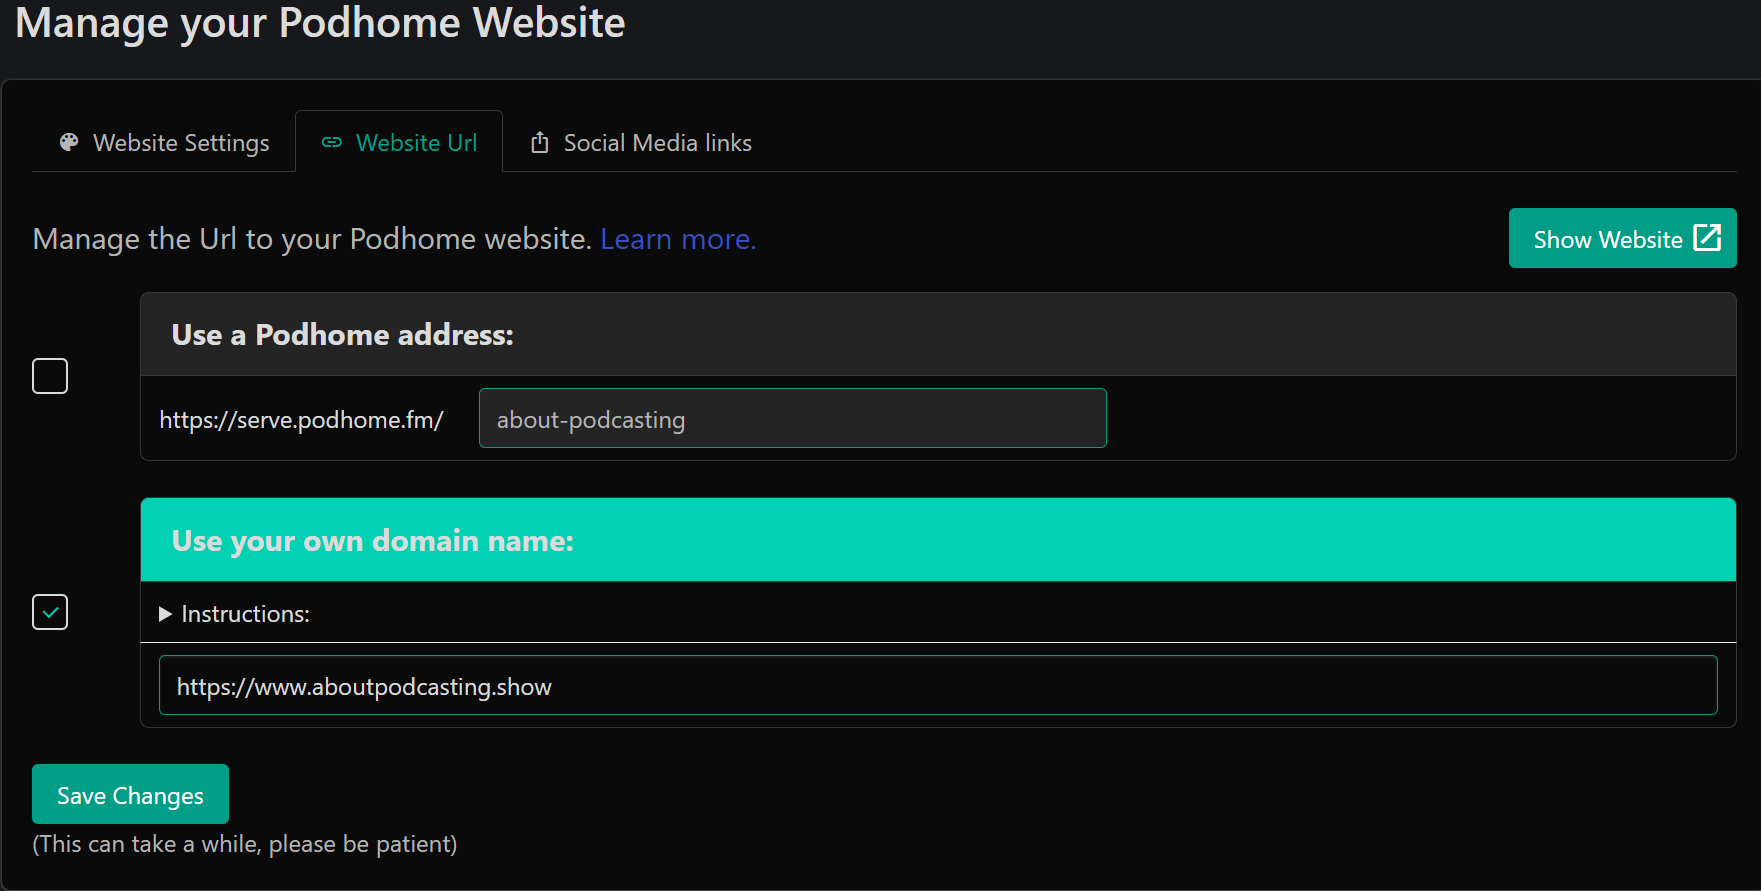Click the palette icon beside Website Settings

69,142
